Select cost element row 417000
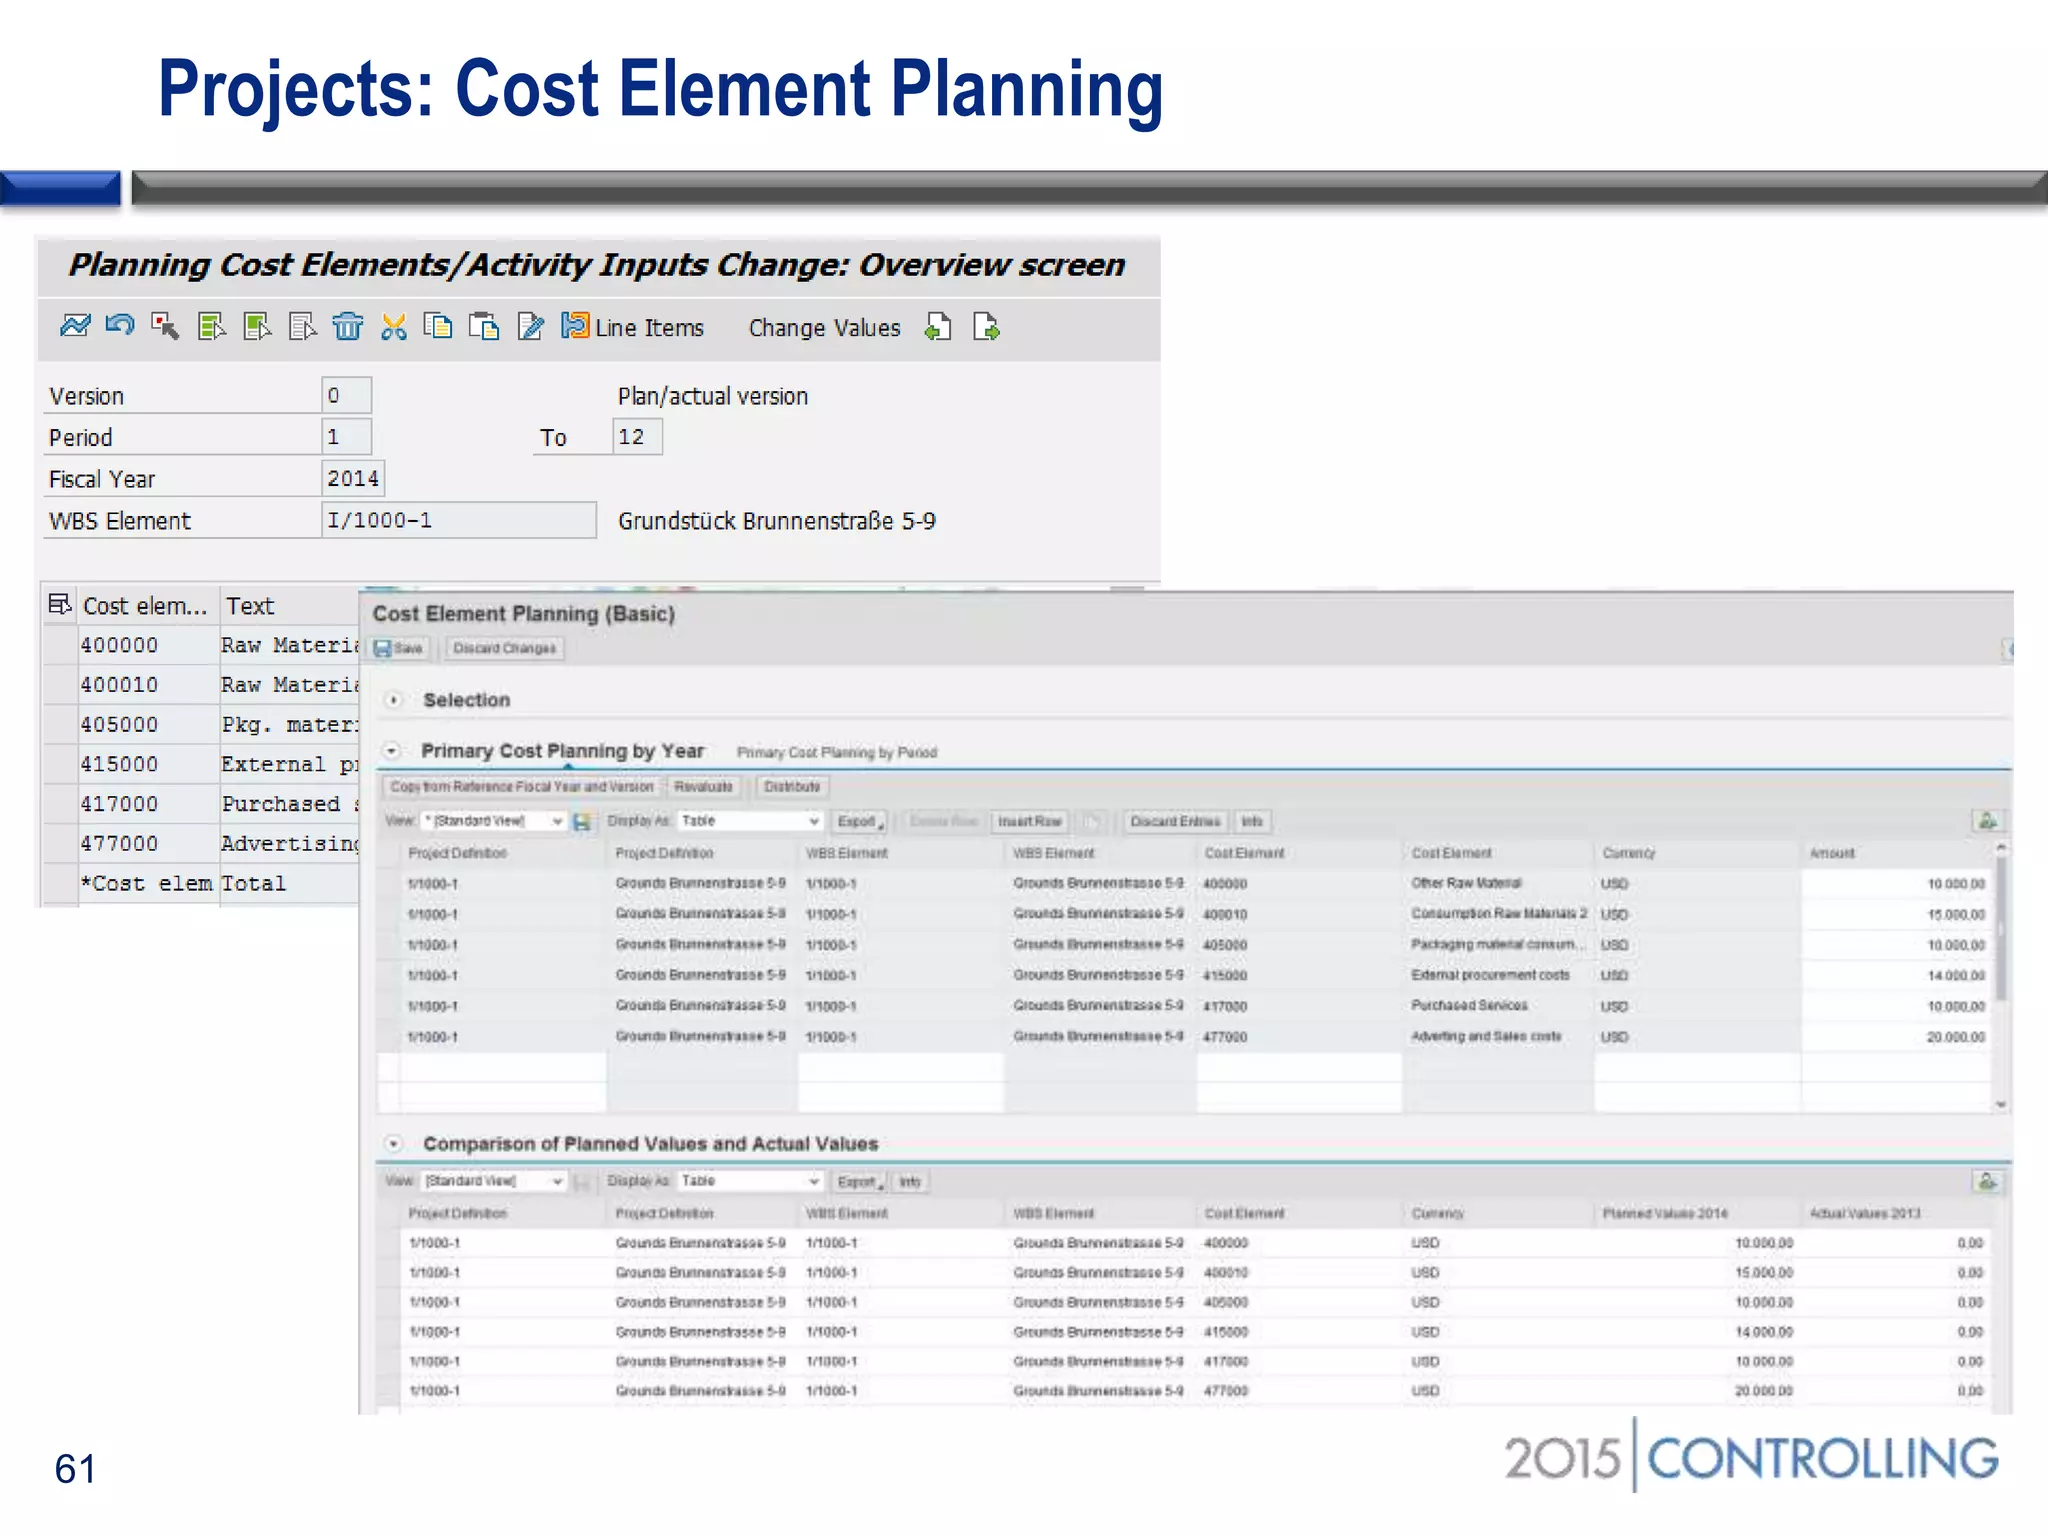Screen dimensions: 2048x1536 coord(61,804)
